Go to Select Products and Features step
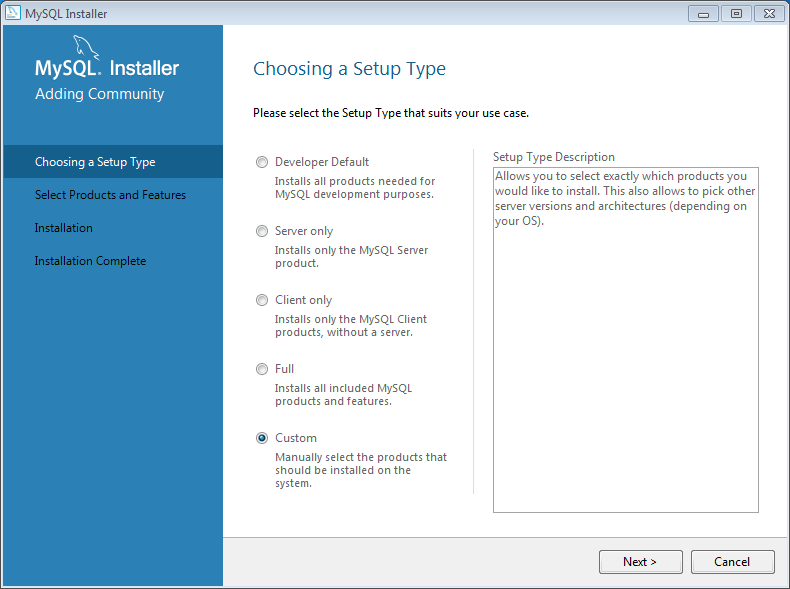 (x=110, y=195)
